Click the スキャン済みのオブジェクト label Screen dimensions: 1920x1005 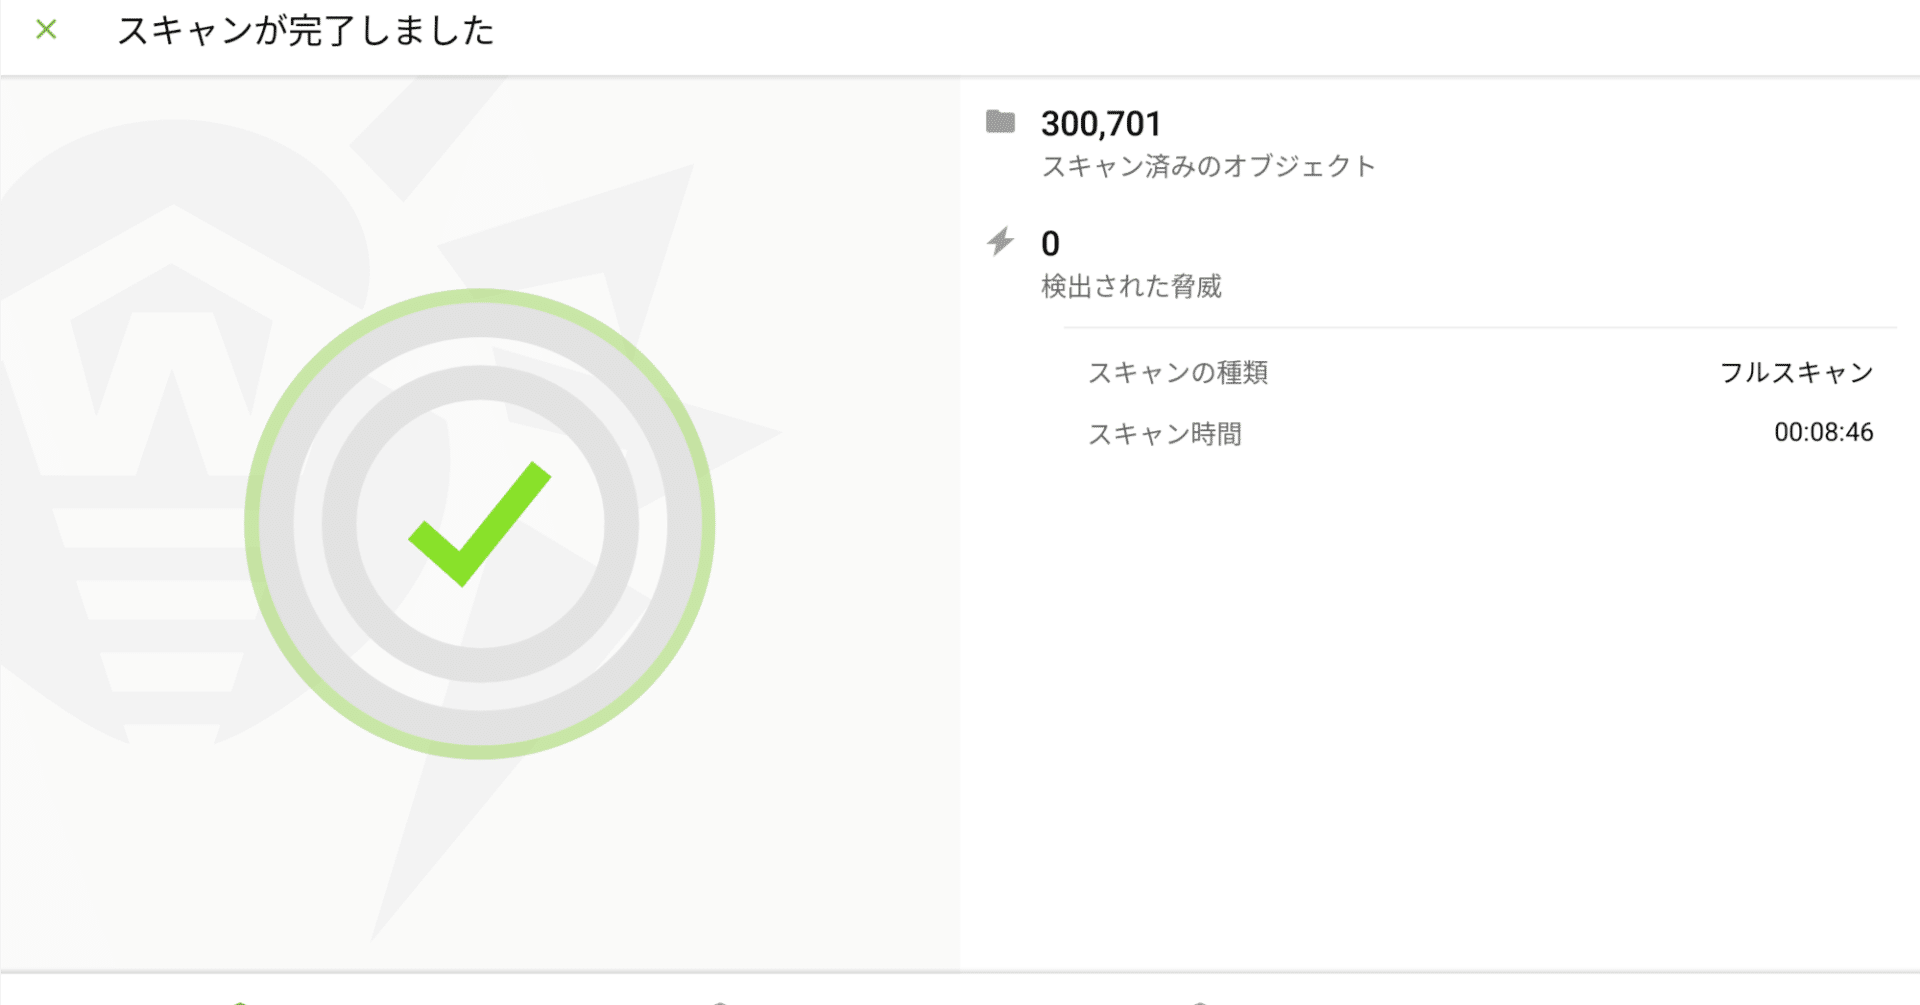(x=1208, y=166)
